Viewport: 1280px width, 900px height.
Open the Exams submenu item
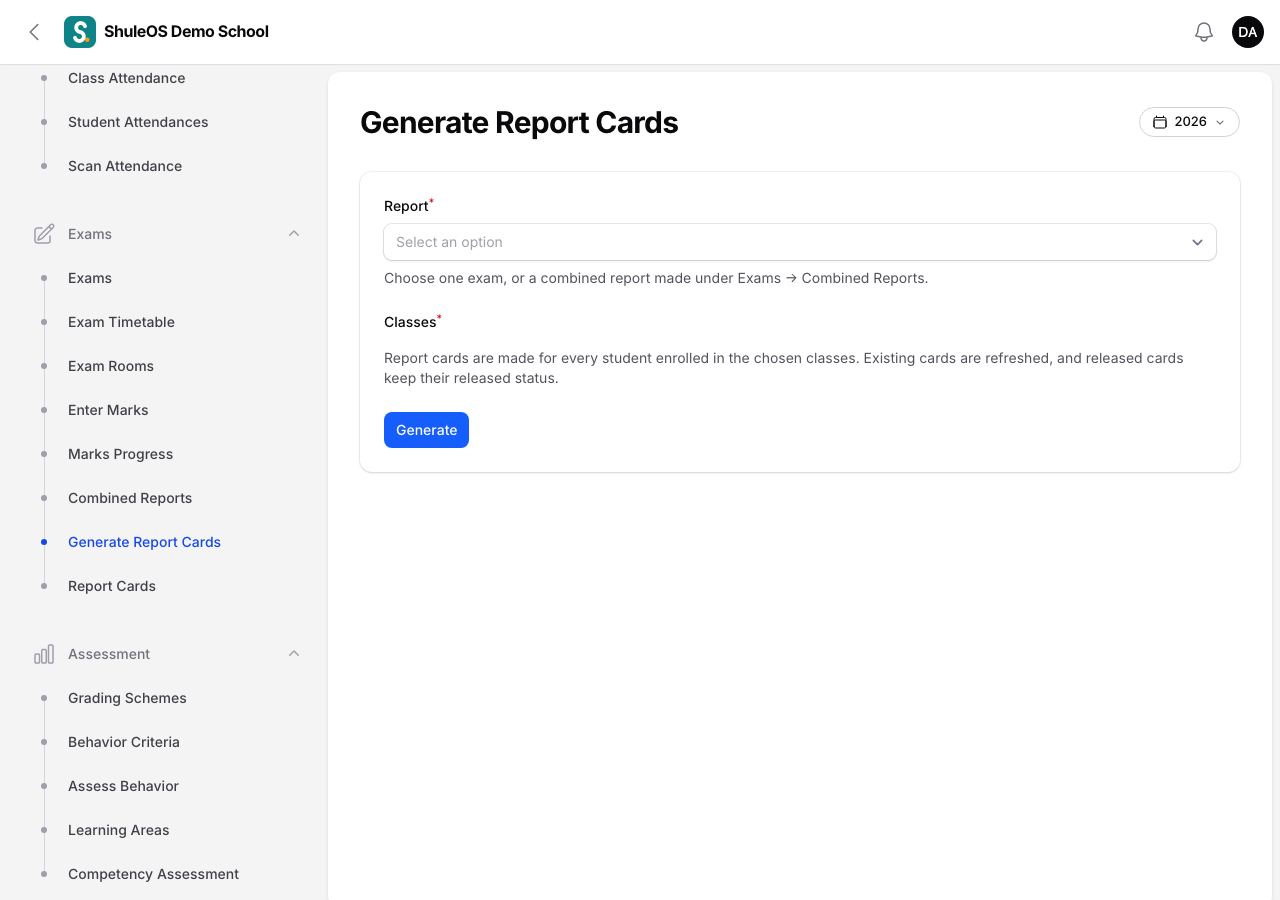click(x=90, y=278)
